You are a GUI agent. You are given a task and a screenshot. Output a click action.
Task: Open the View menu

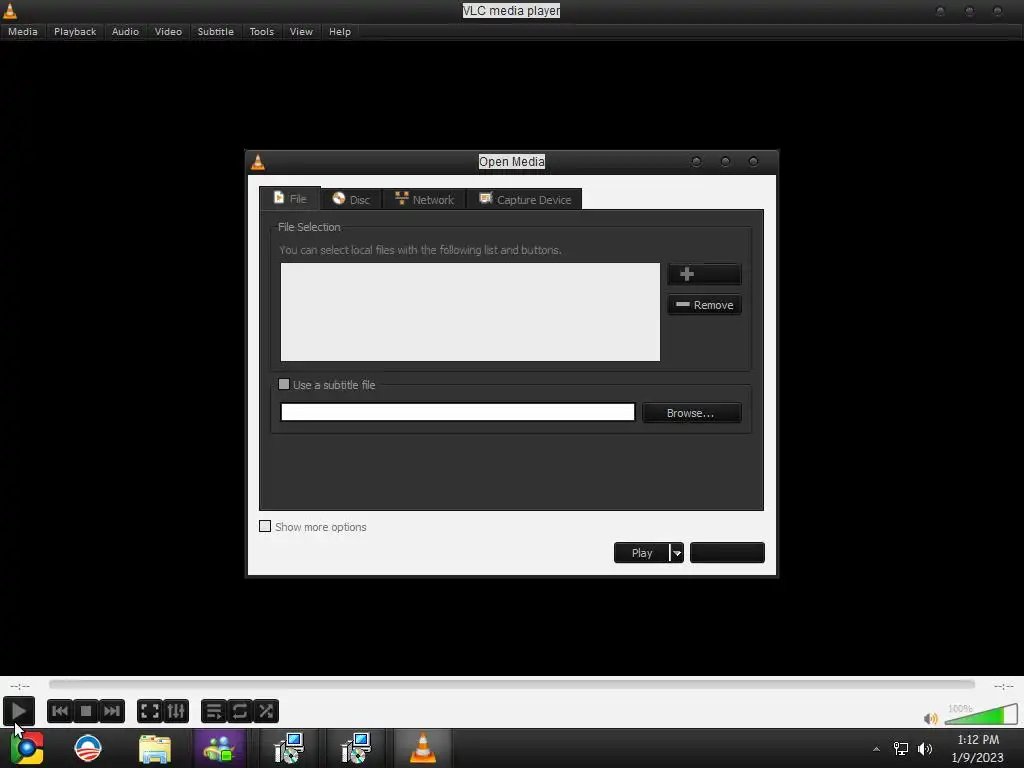(x=301, y=31)
